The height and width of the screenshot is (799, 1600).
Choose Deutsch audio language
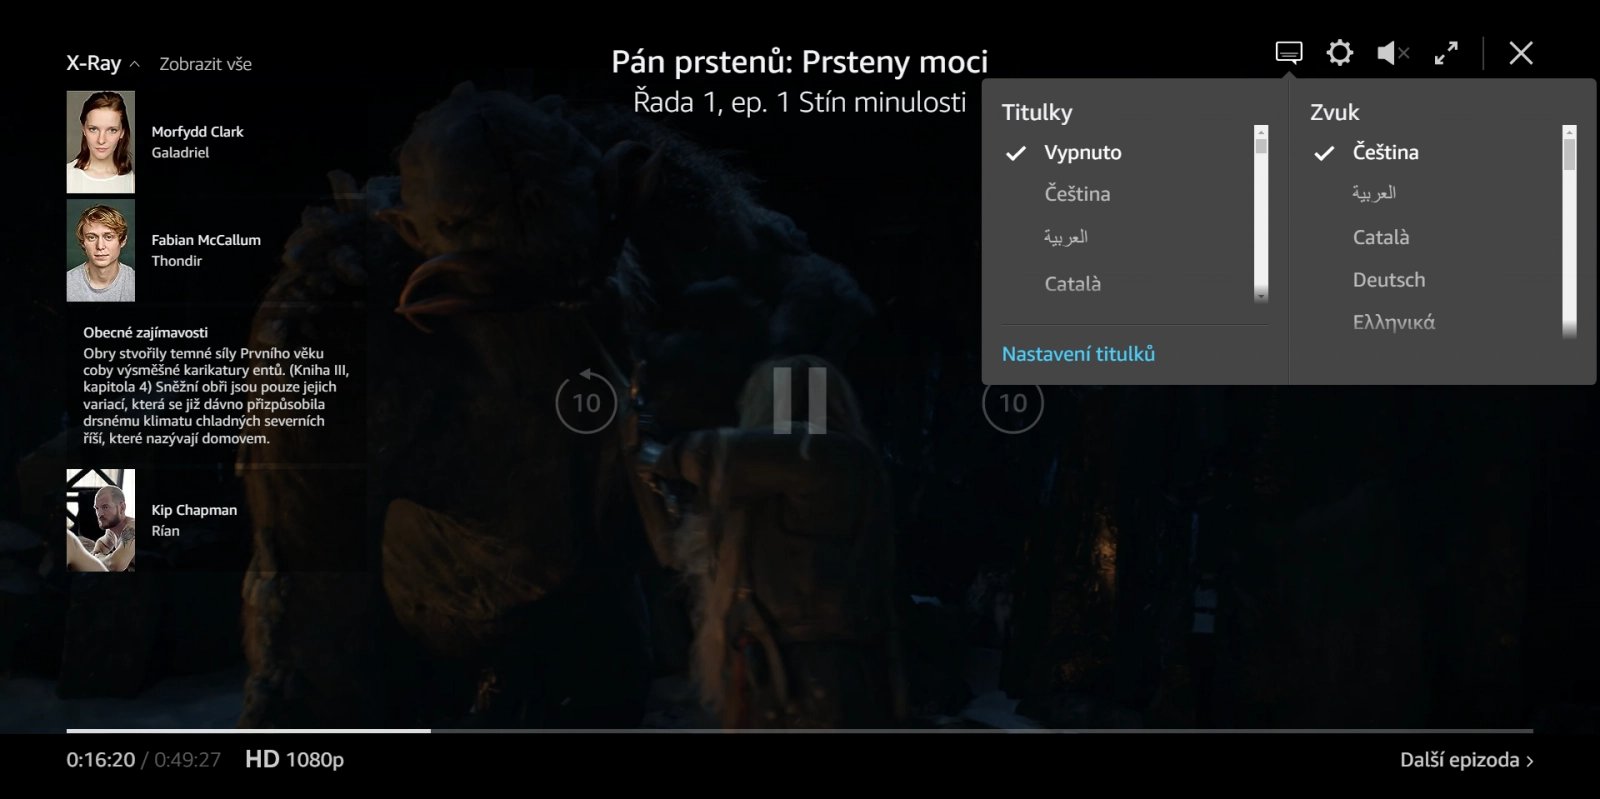pyautogui.click(x=1388, y=280)
